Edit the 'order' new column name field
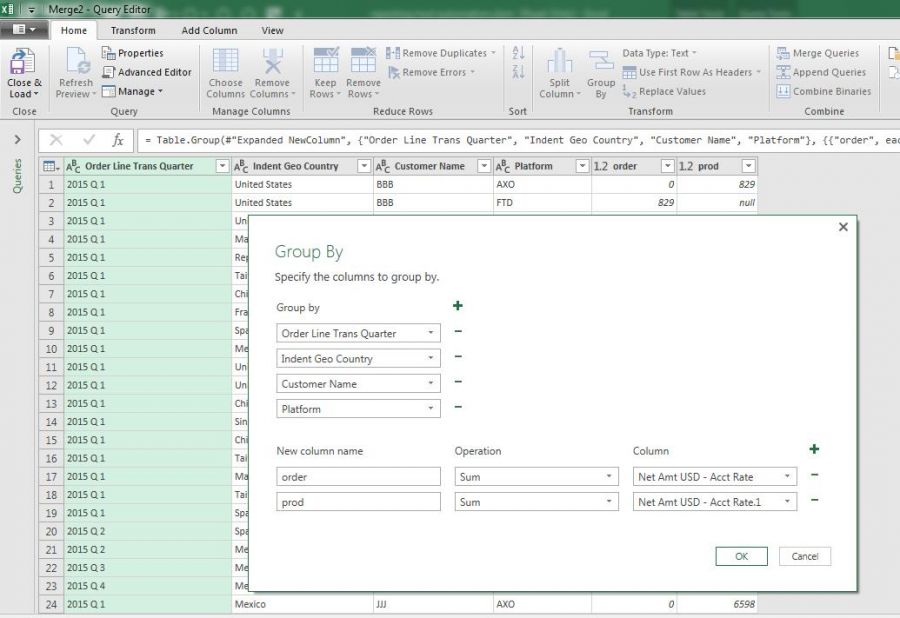This screenshot has width=900, height=618. click(358, 476)
